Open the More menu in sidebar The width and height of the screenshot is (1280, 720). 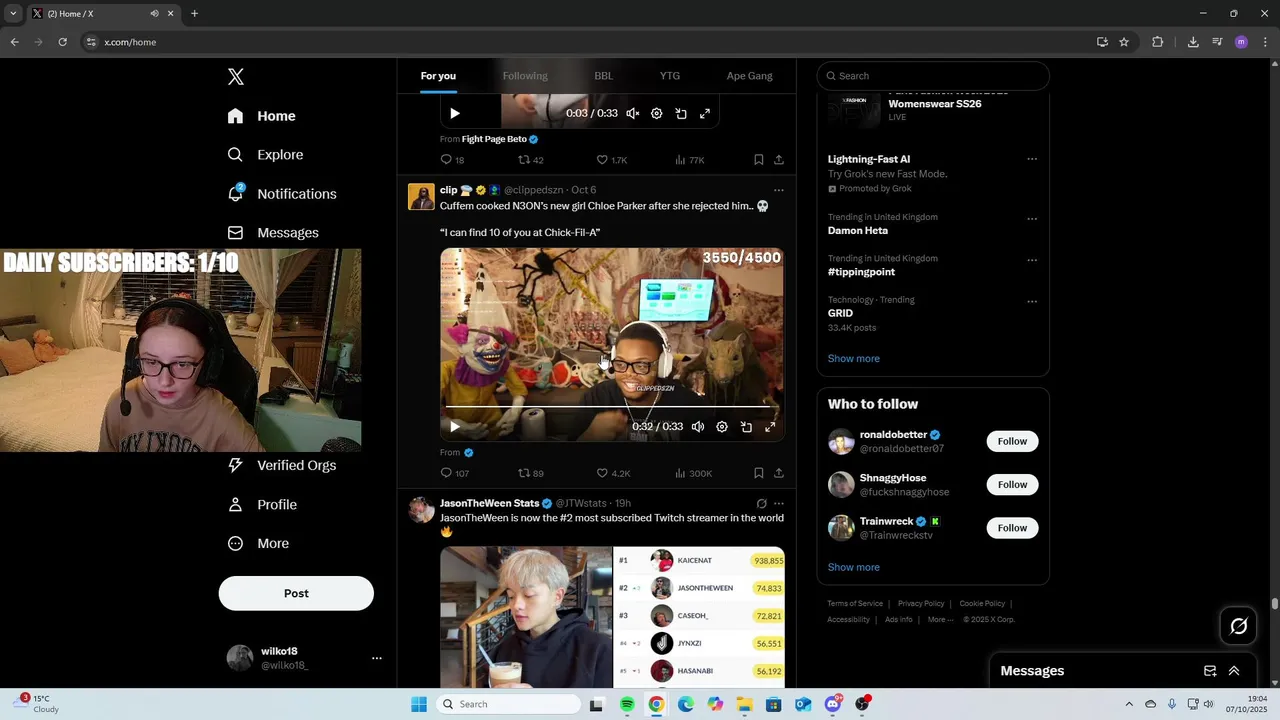tap(258, 544)
